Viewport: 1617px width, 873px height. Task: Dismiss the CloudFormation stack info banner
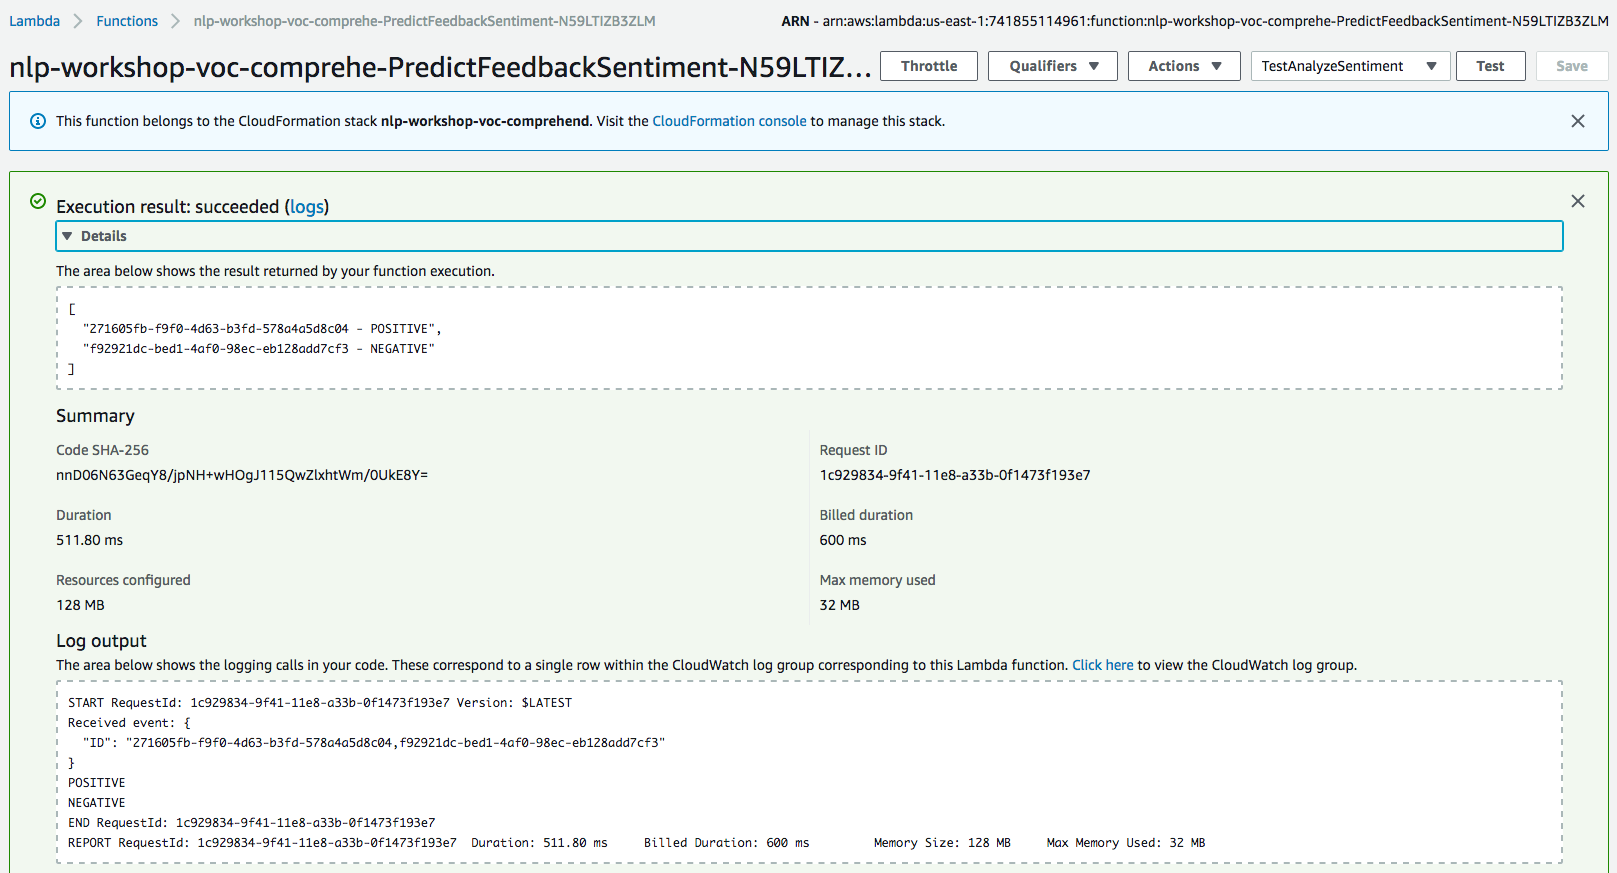pos(1578,121)
